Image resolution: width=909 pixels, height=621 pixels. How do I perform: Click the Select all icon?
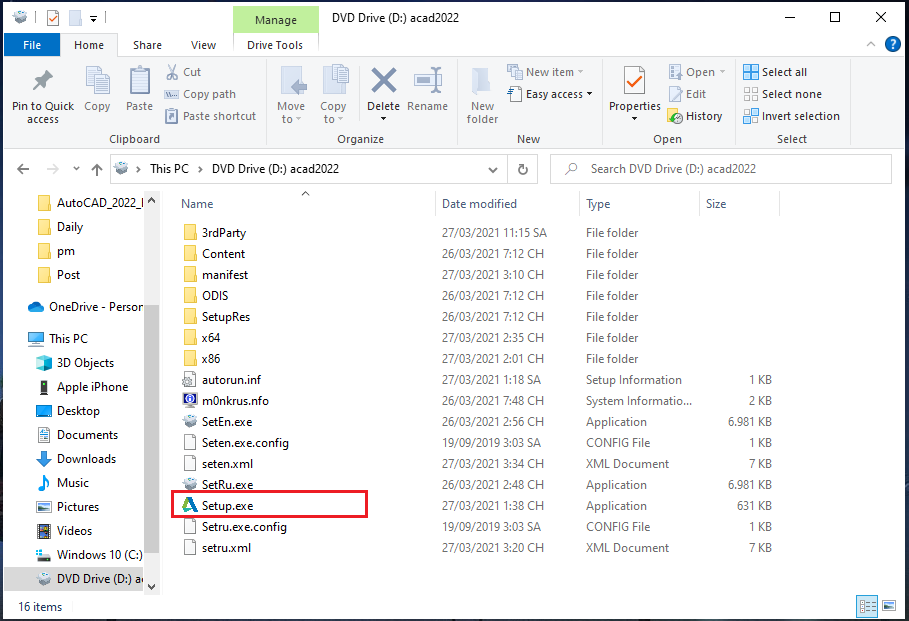[751, 72]
